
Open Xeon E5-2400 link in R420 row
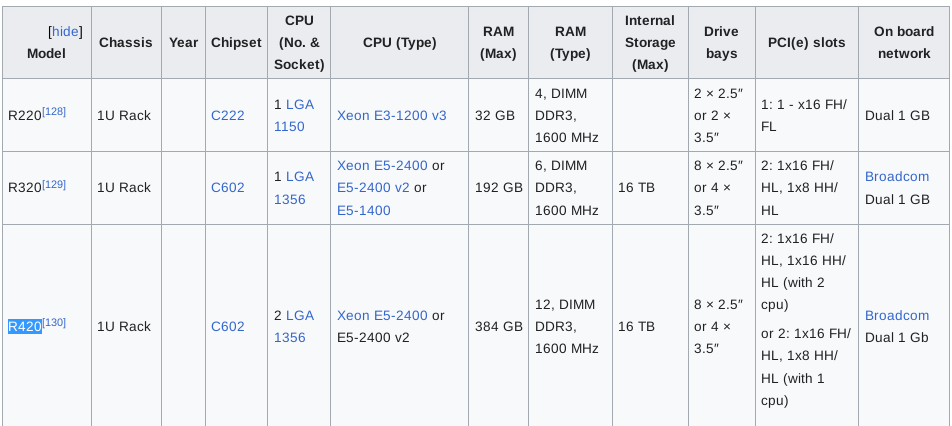[382, 316]
